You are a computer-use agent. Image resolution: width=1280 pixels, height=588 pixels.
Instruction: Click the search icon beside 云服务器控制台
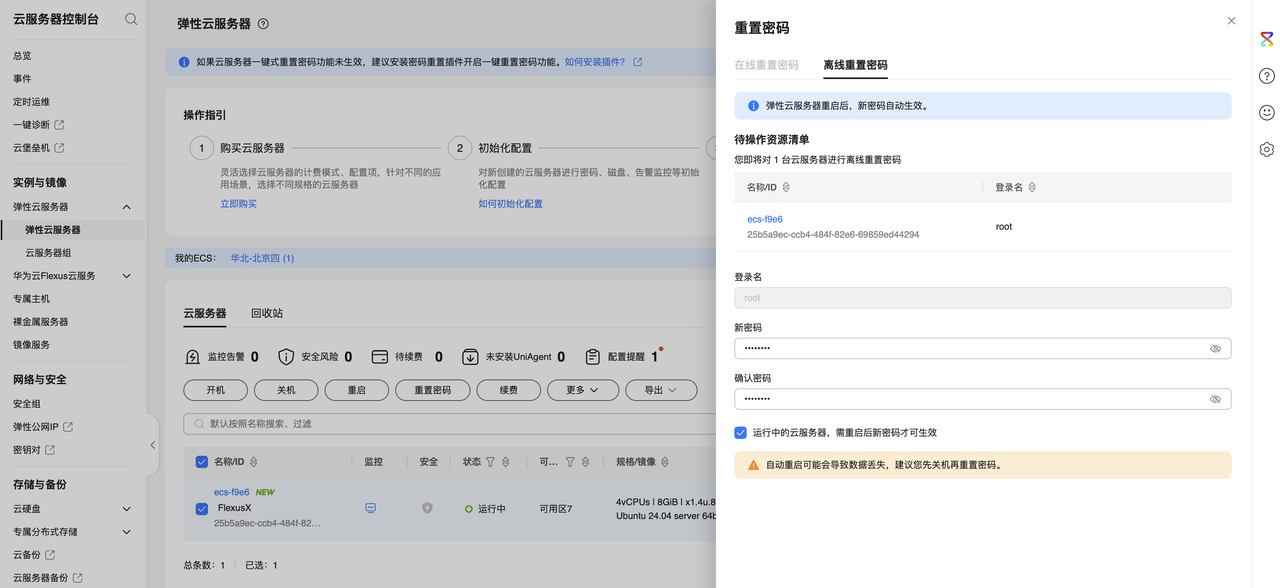(x=131, y=19)
